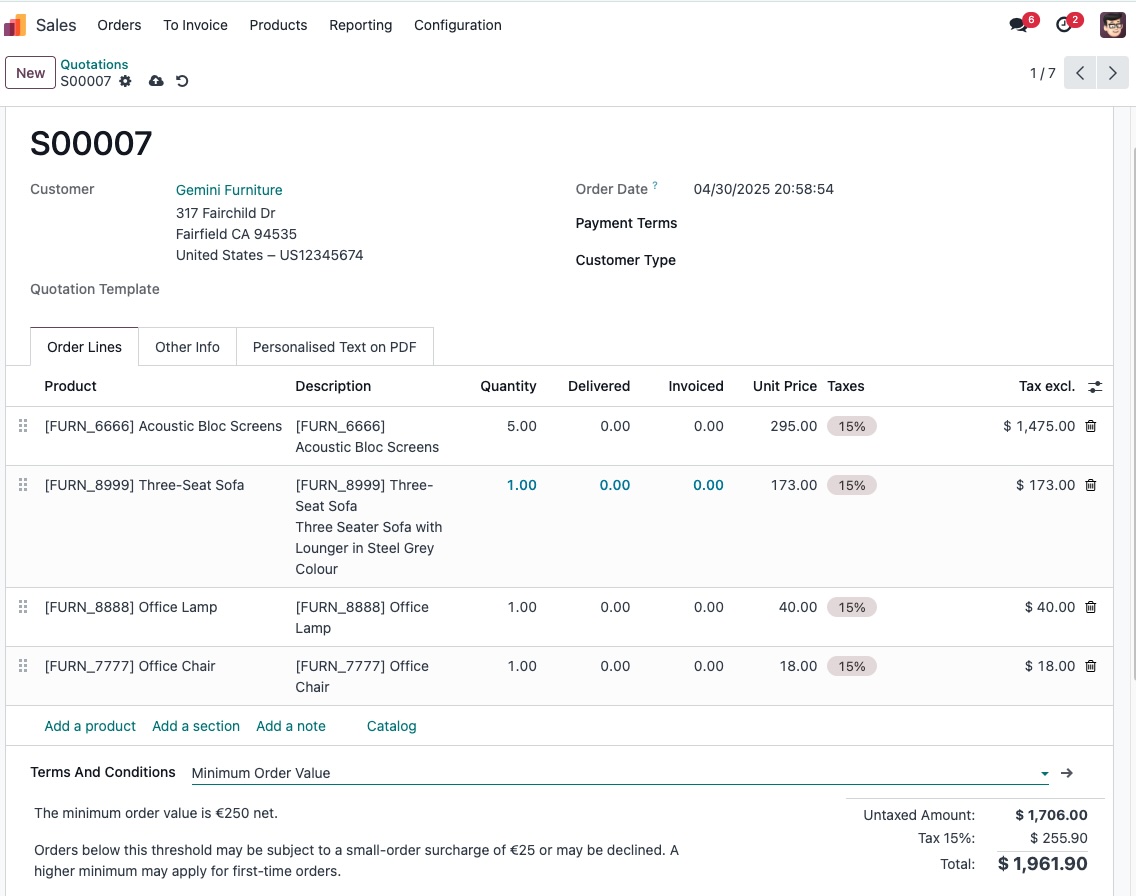
Task: Open the messages chat icon
Action: click(1019, 25)
